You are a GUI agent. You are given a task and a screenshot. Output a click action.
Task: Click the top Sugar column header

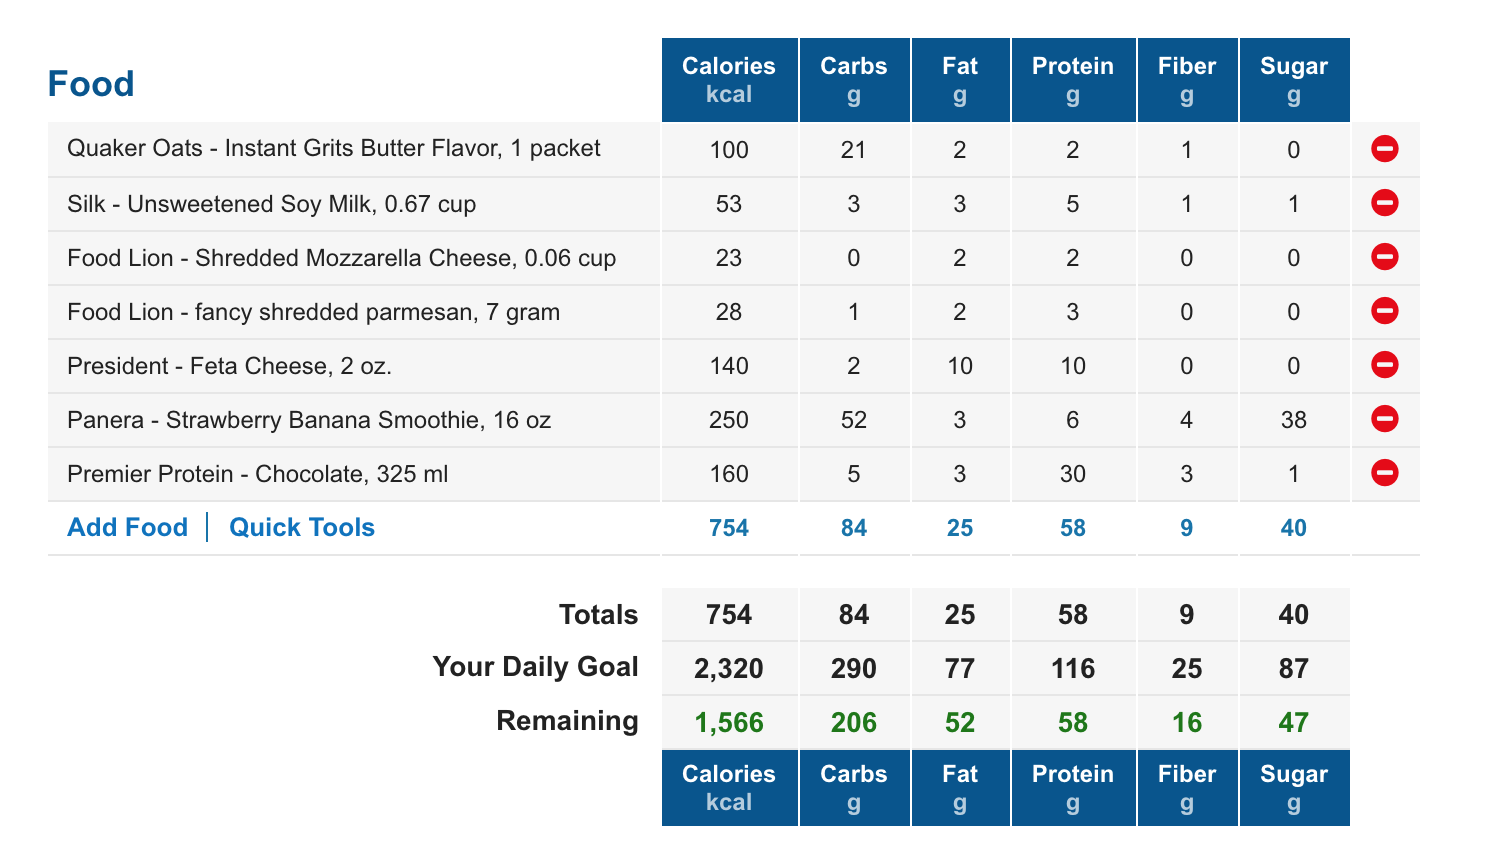(1294, 80)
